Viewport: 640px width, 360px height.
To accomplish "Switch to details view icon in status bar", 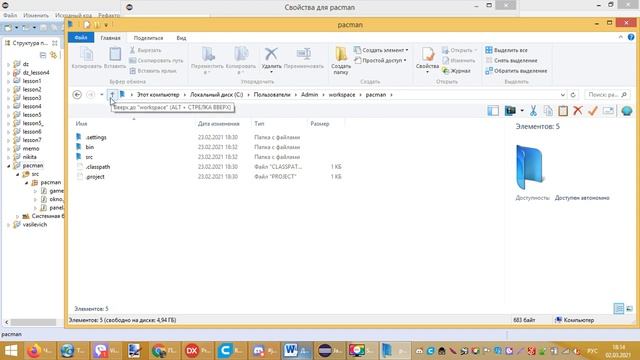I will click(619, 309).
